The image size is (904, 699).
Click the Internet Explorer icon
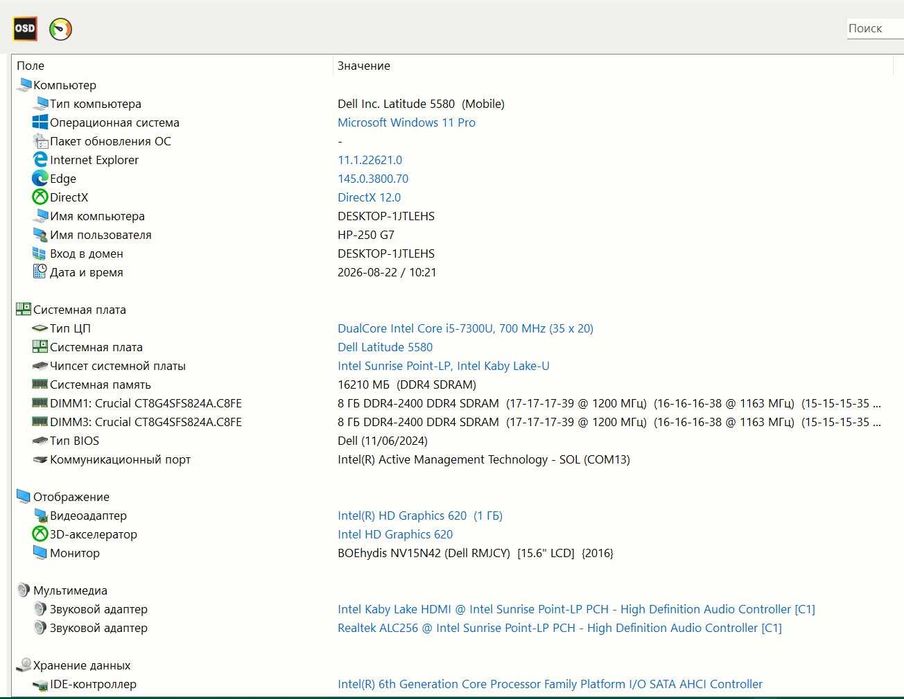40,160
